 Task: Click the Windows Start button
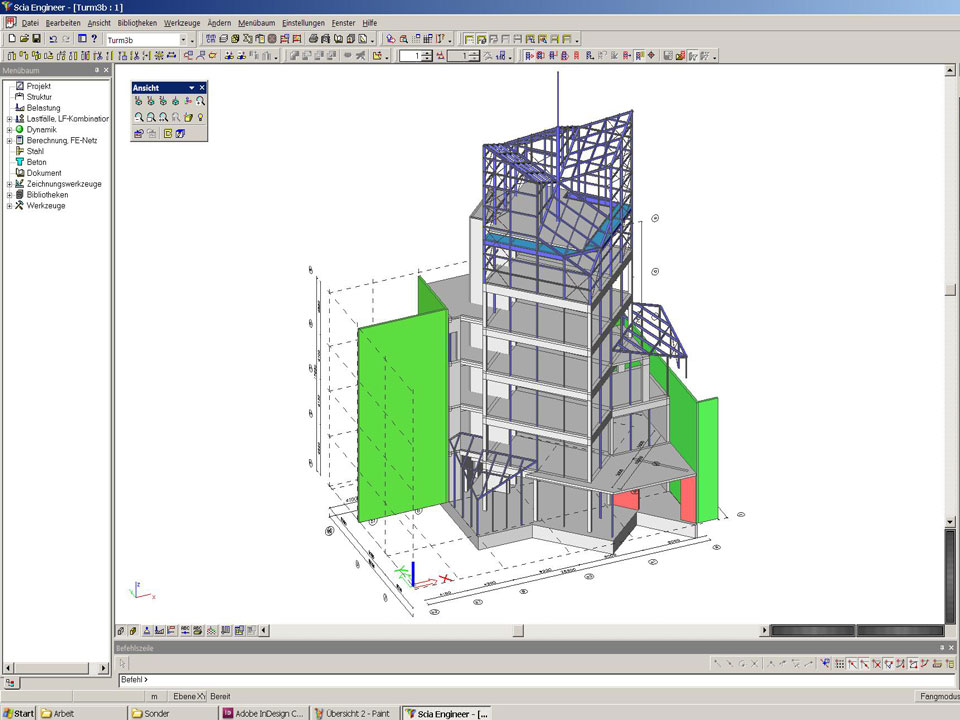(x=18, y=713)
